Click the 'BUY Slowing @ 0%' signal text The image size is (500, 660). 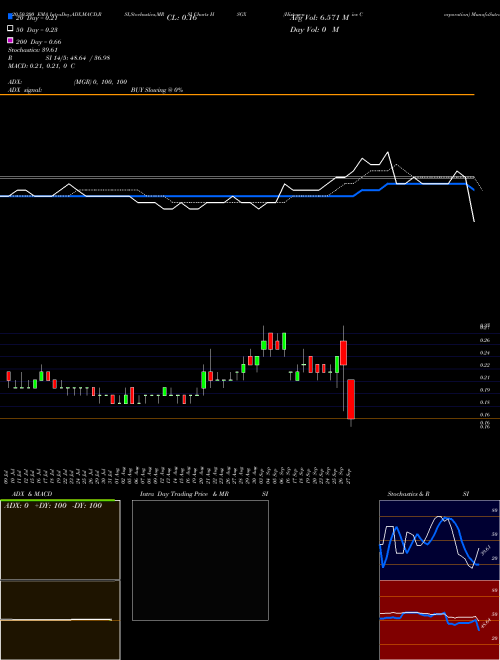tap(157, 90)
